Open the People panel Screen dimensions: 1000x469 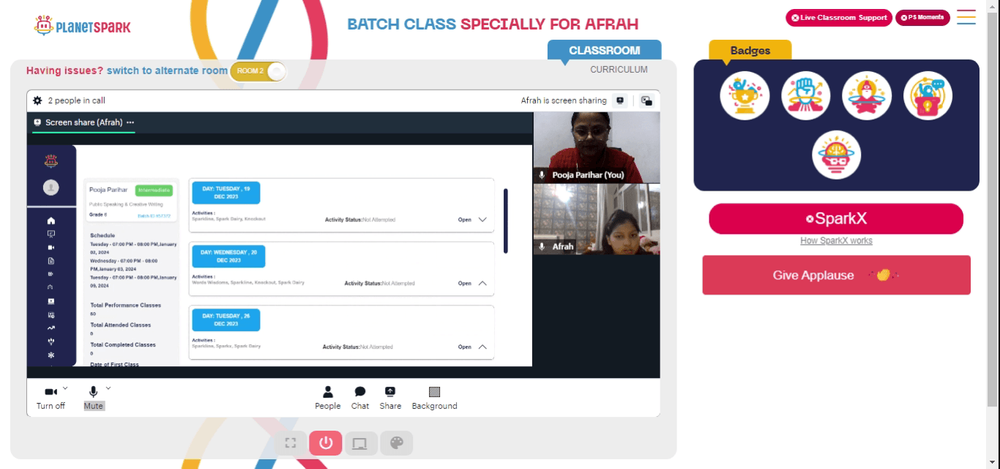pyautogui.click(x=327, y=398)
